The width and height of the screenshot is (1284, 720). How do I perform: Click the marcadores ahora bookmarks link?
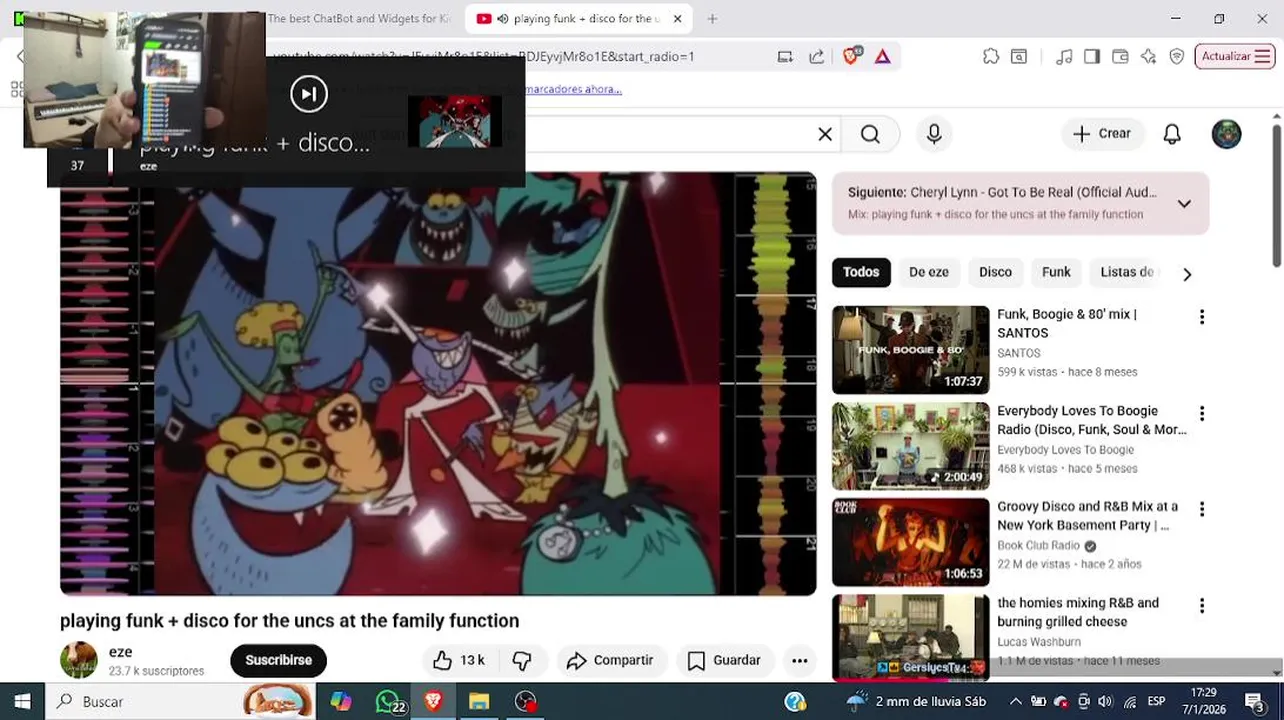pyautogui.click(x=573, y=89)
